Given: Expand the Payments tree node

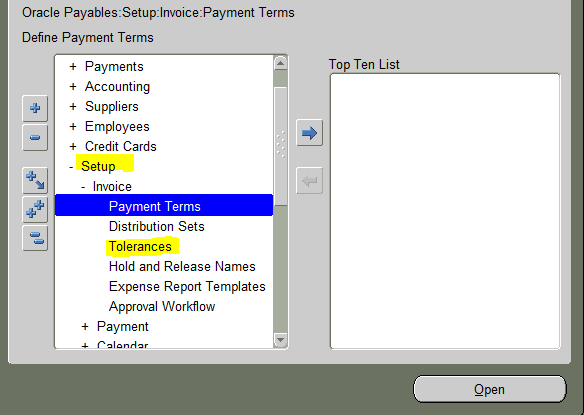Looking at the screenshot, I should tap(73, 67).
